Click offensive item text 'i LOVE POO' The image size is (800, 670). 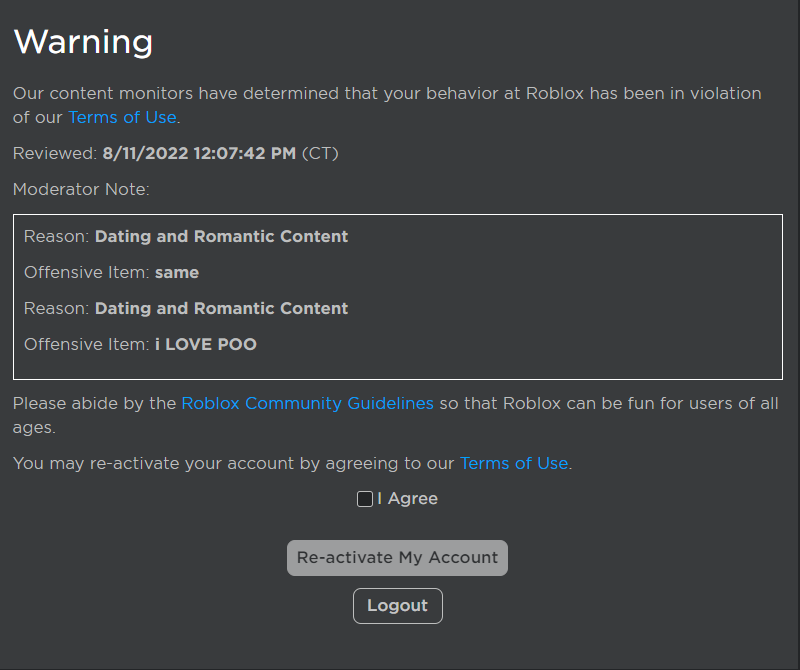206,344
